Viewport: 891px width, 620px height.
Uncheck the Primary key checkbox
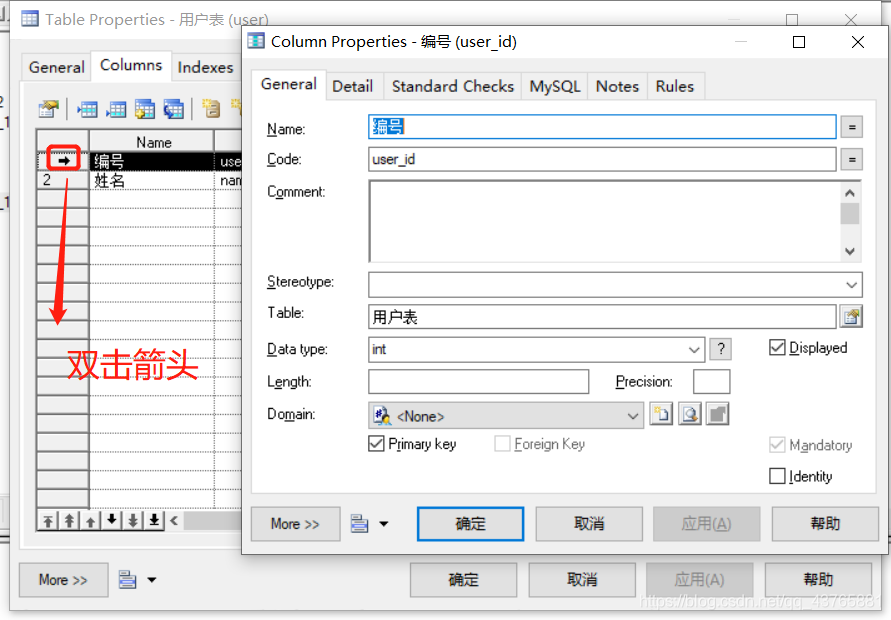377,444
